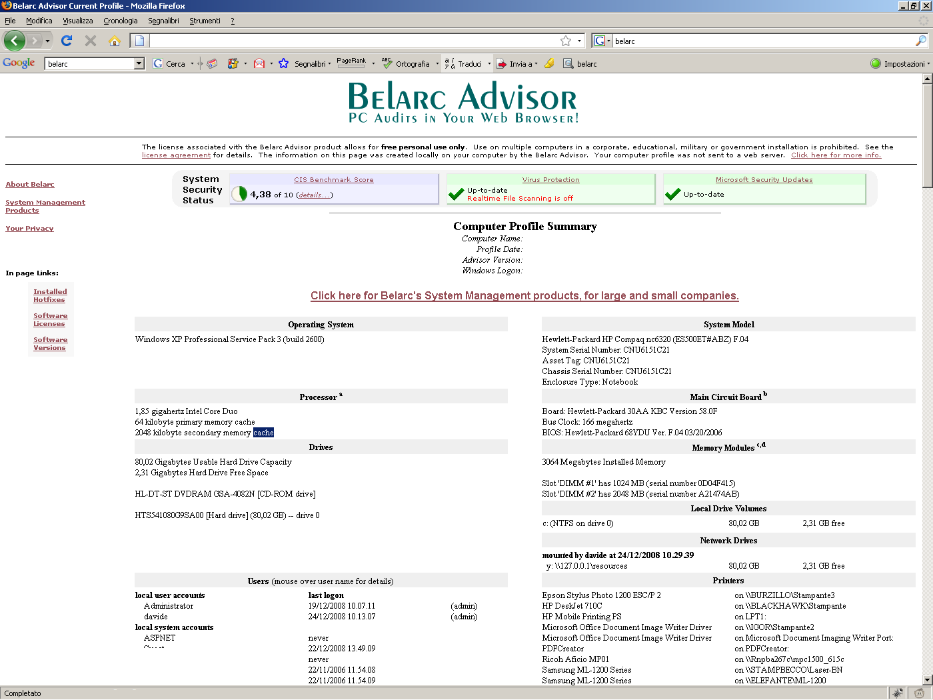The width and height of the screenshot is (933, 700).
Task: Click the Traduci translate button
Action: (463, 64)
